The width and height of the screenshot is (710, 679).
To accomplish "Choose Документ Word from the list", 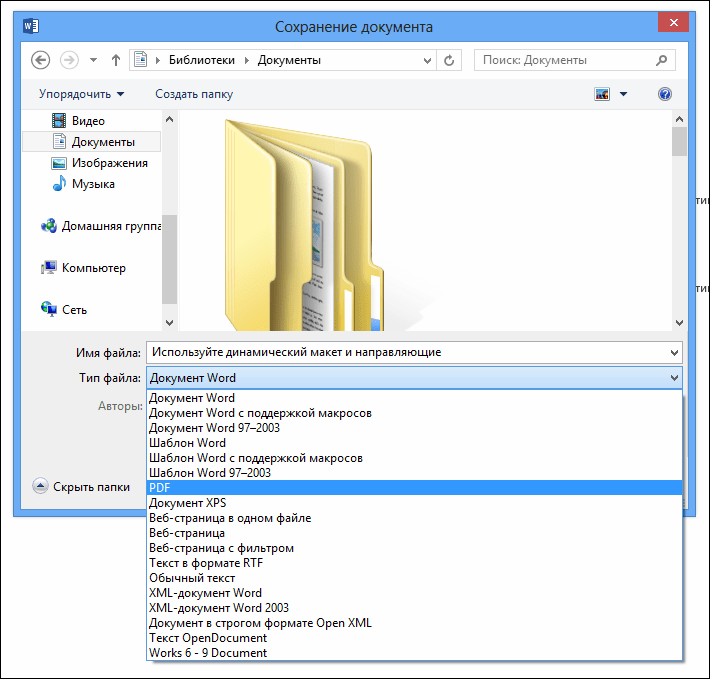I will tap(414, 398).
